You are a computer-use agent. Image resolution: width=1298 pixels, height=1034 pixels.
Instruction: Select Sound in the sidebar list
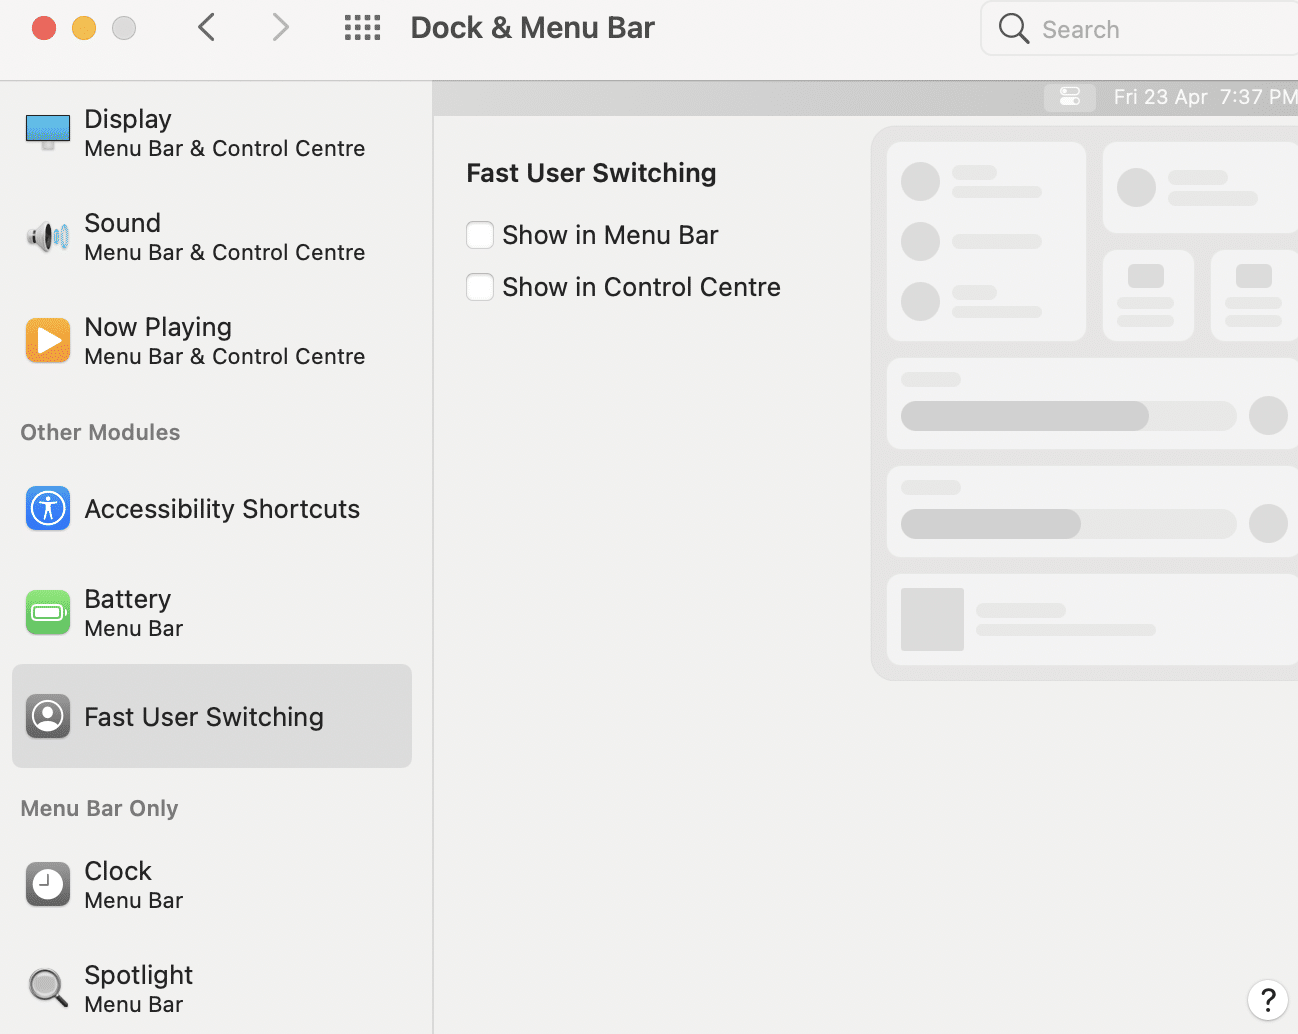212,237
